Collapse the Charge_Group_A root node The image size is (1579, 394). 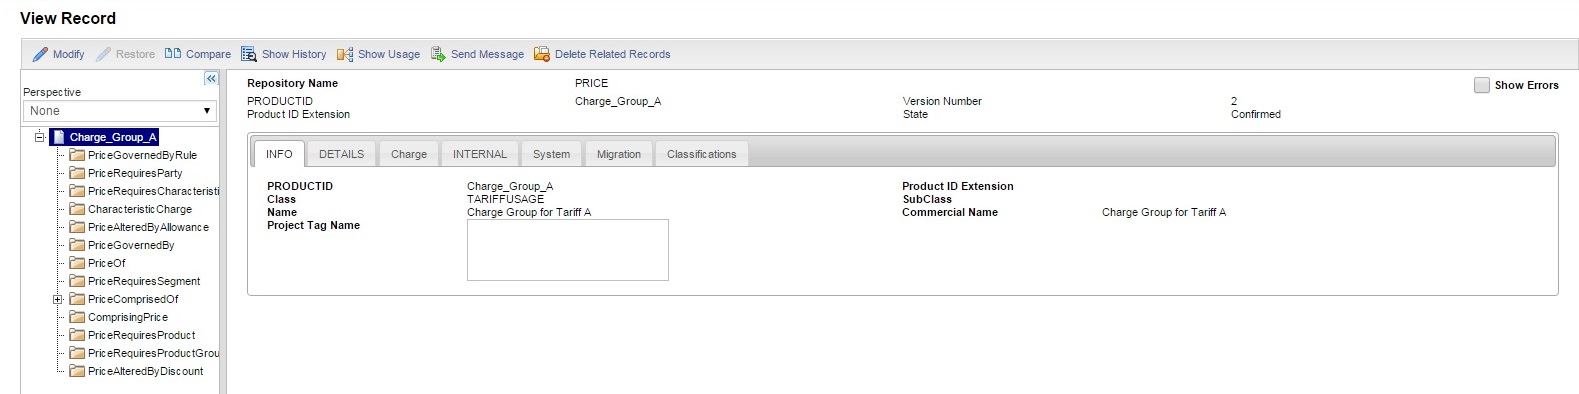pos(39,137)
